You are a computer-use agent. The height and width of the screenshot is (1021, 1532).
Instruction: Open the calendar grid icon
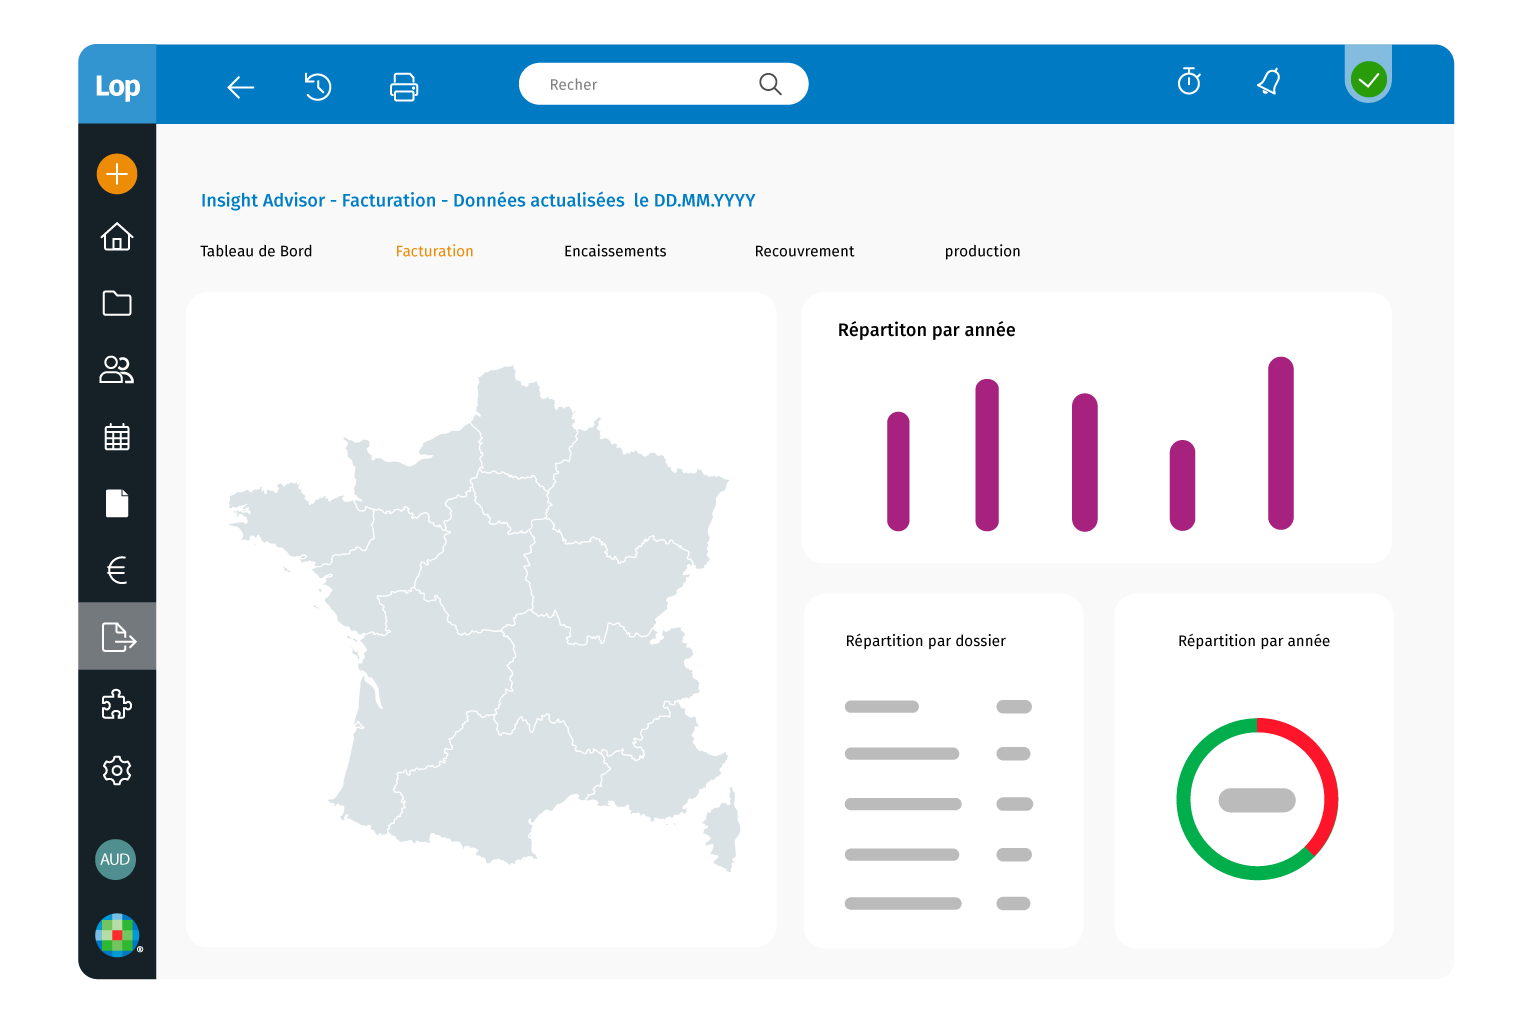coord(117,437)
